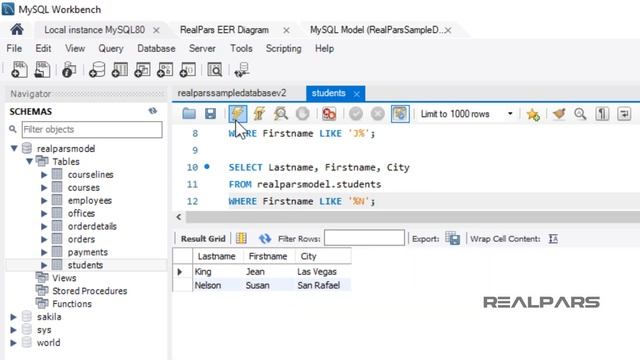Viewport: 640px width, 360px height.
Task: Sort by the Lastname column header
Action: tap(218, 256)
